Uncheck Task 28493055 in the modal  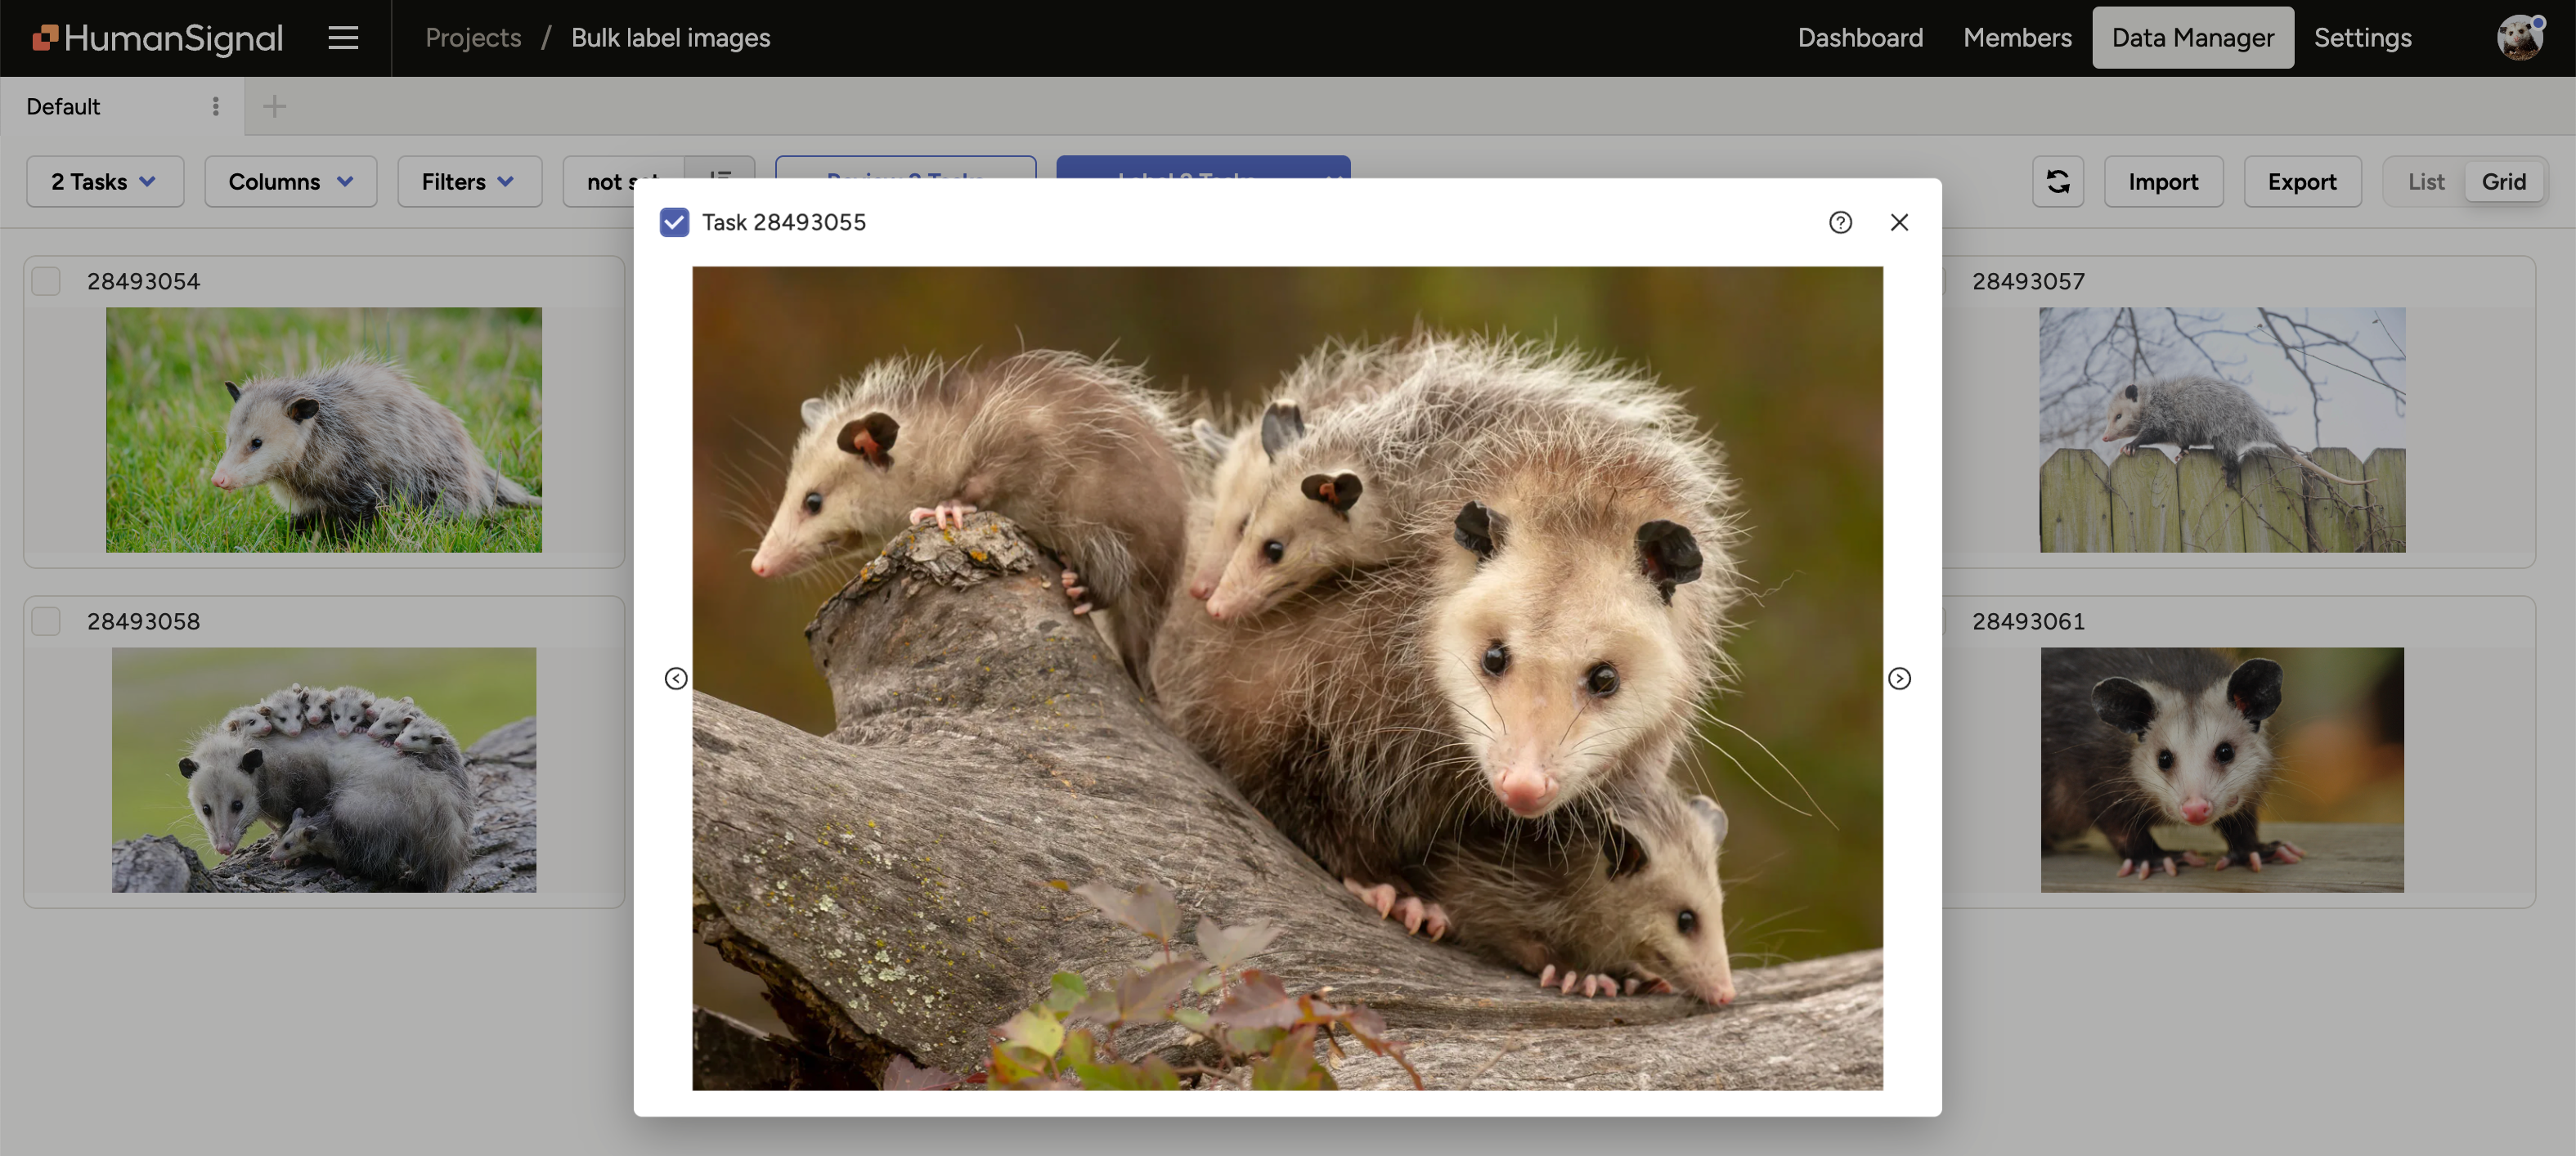674,222
